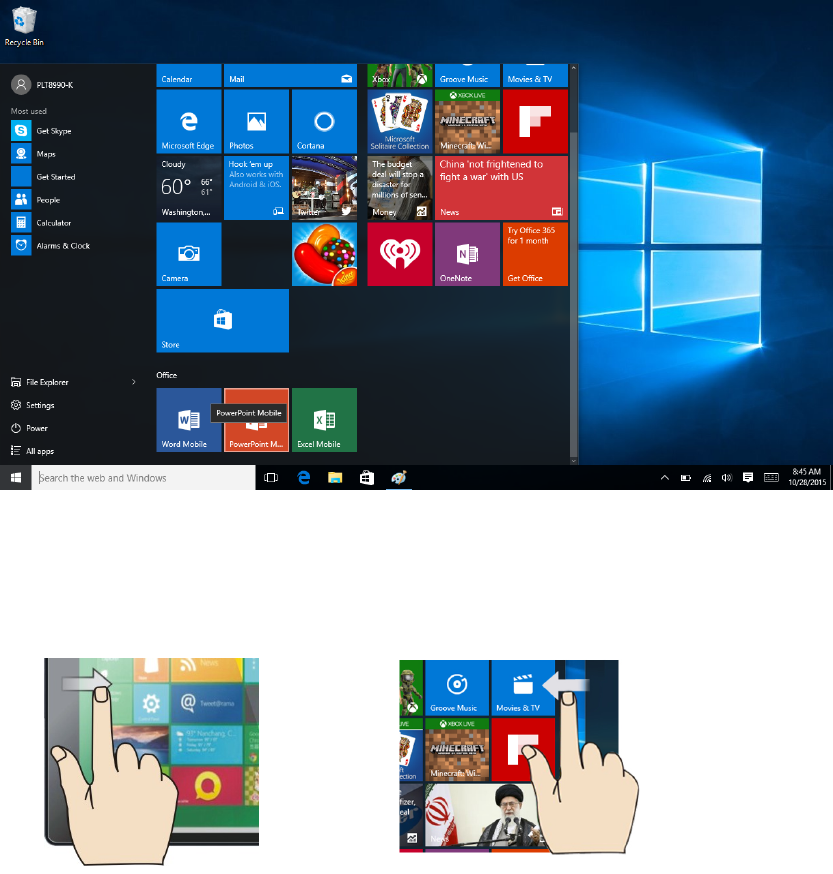Open the News tile about China
Image resolution: width=833 pixels, height=874 pixels.
[501, 188]
